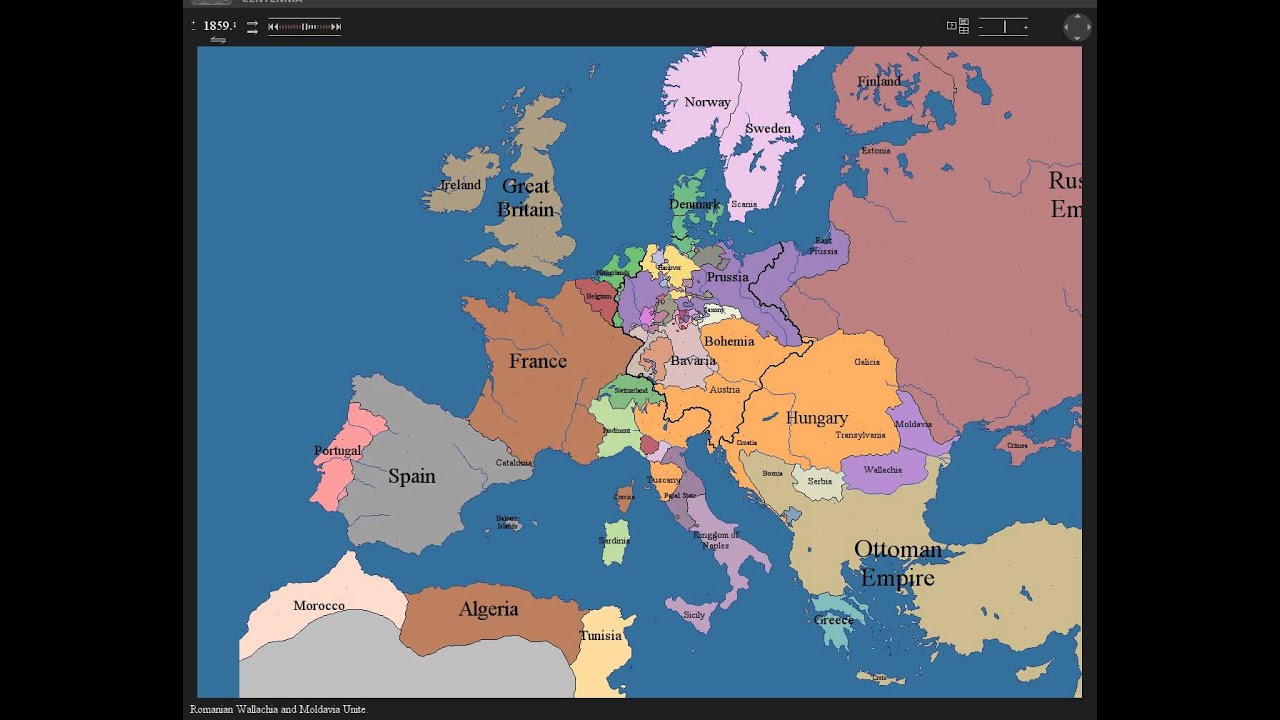Click the Algeria label
The width and height of the screenshot is (1280, 720).
[488, 609]
